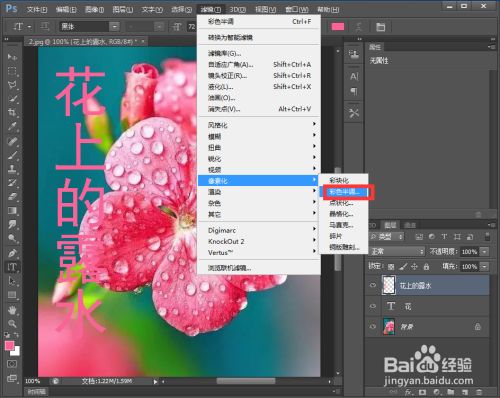Expand the 扭曲 filter submenu
Viewport: 500px width, 398px height.
[259, 147]
